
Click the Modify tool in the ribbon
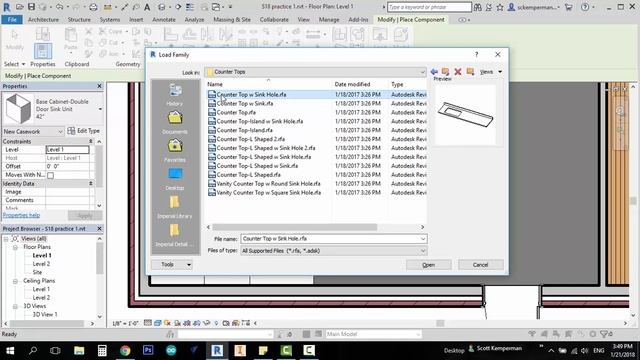[x=15, y=40]
